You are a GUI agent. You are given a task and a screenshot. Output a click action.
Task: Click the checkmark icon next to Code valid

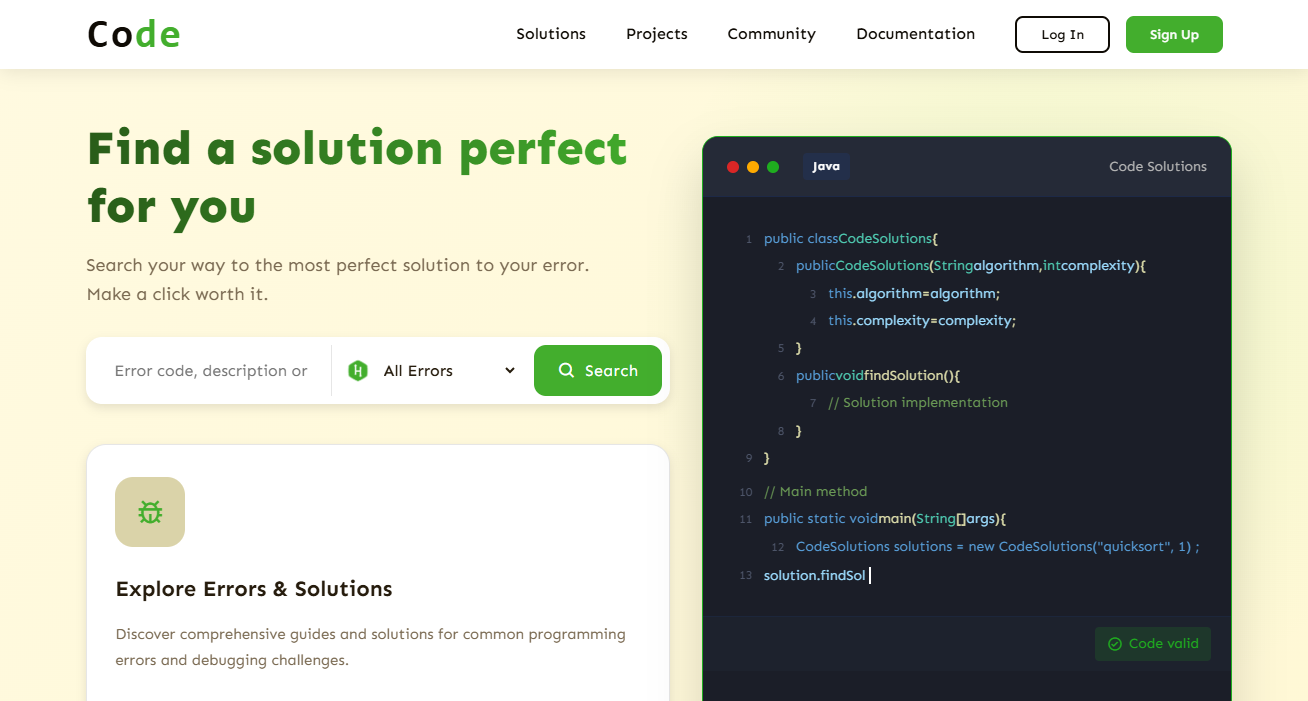tap(1115, 644)
